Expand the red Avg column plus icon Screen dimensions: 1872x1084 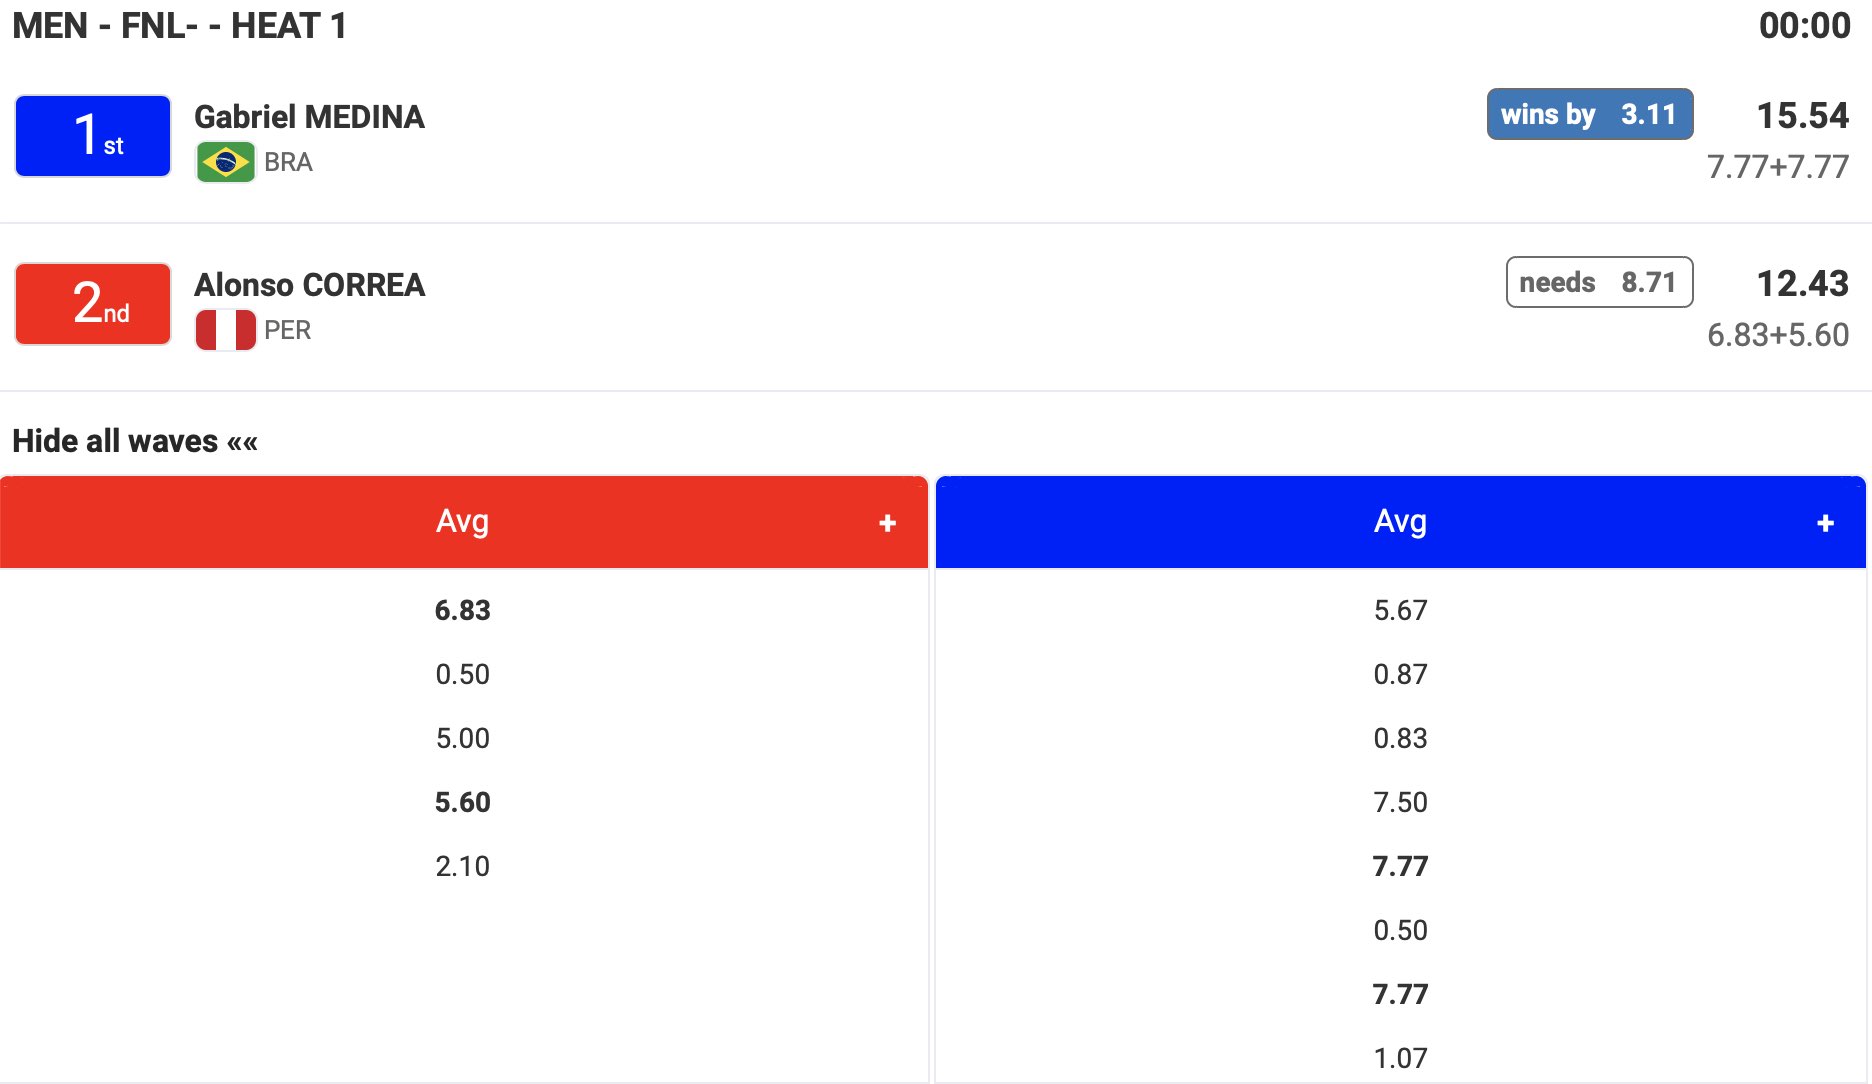pos(887,523)
